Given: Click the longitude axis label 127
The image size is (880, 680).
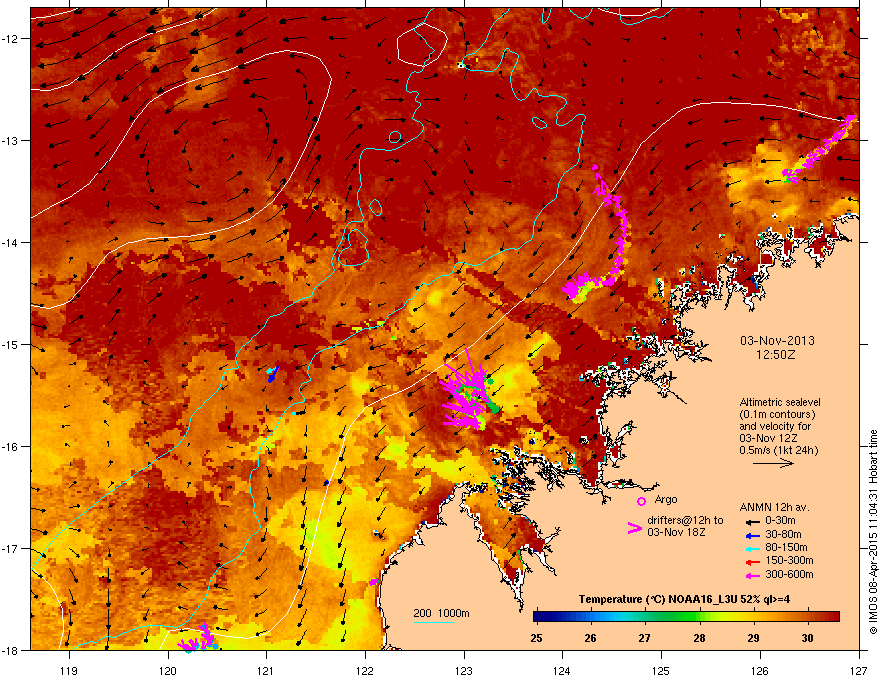Looking at the screenshot, I should [x=859, y=670].
